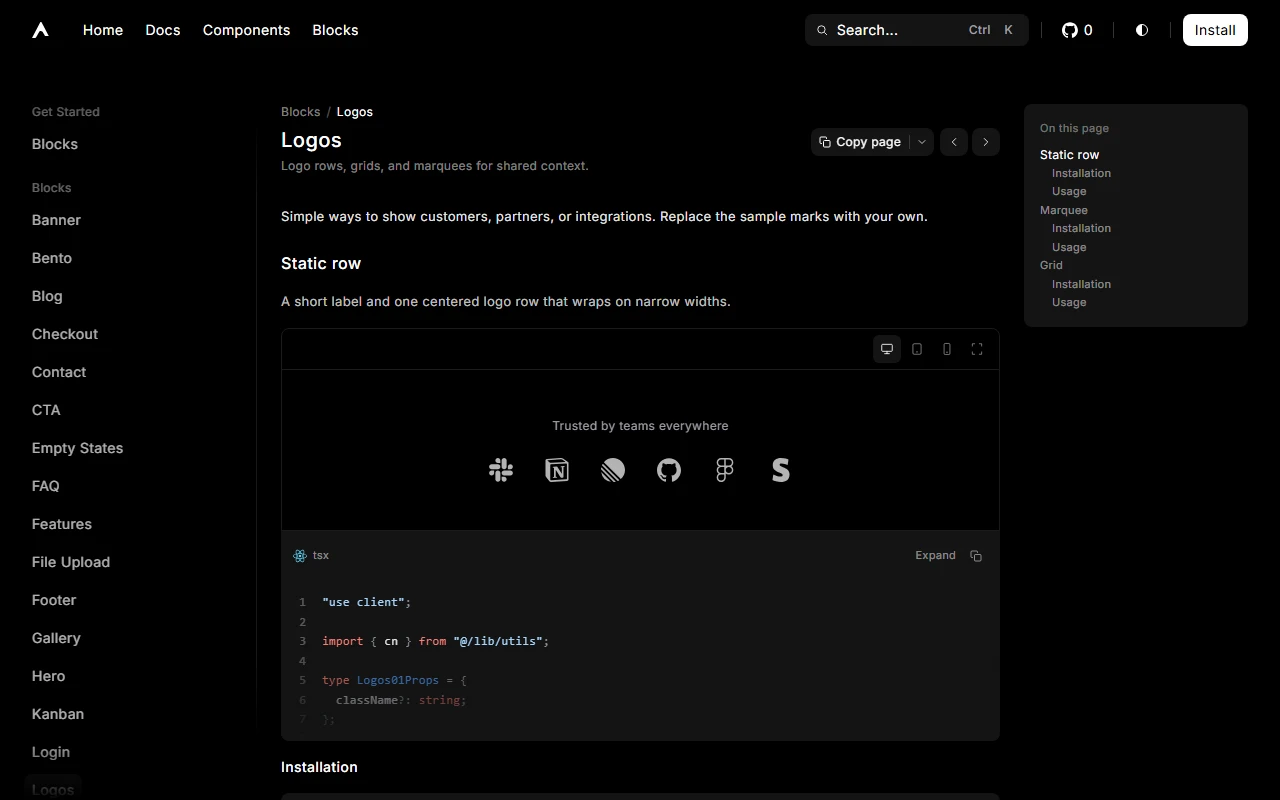Click the Installation heading below code block
1280x800 pixels.
(319, 767)
